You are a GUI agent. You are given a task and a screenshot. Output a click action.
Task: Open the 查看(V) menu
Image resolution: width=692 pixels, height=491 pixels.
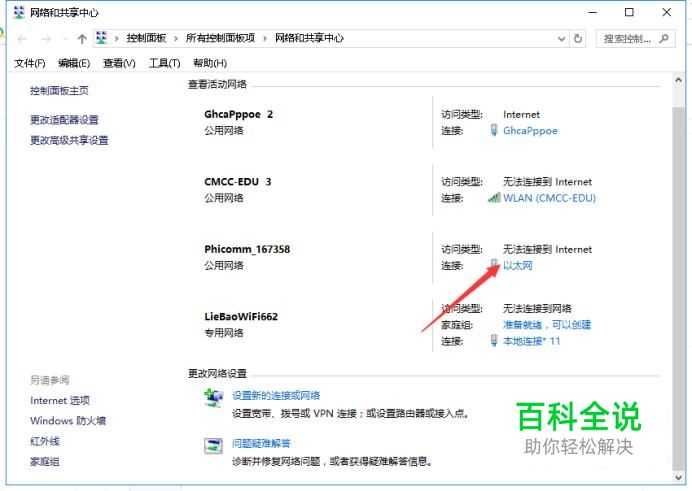[x=119, y=63]
